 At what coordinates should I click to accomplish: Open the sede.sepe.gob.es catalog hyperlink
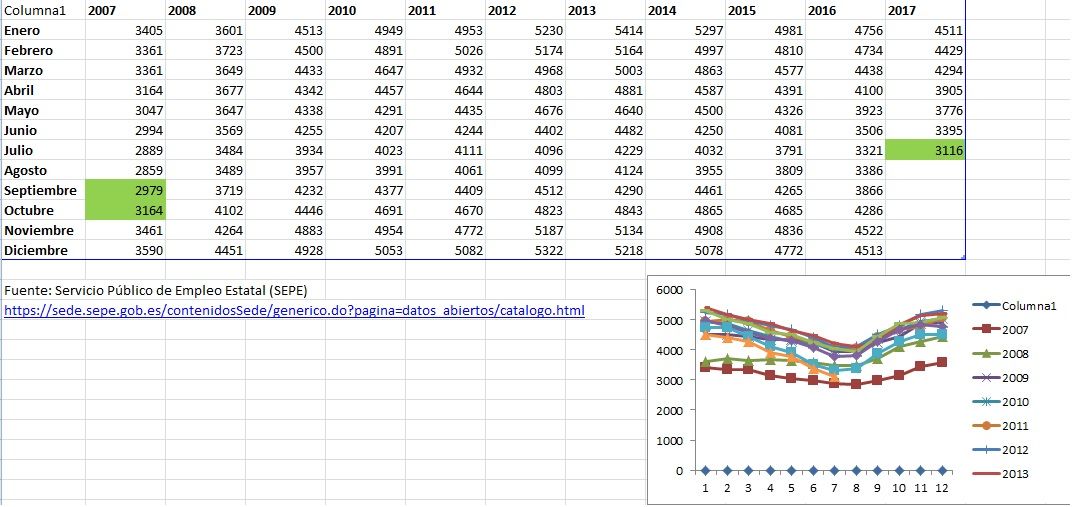294,310
